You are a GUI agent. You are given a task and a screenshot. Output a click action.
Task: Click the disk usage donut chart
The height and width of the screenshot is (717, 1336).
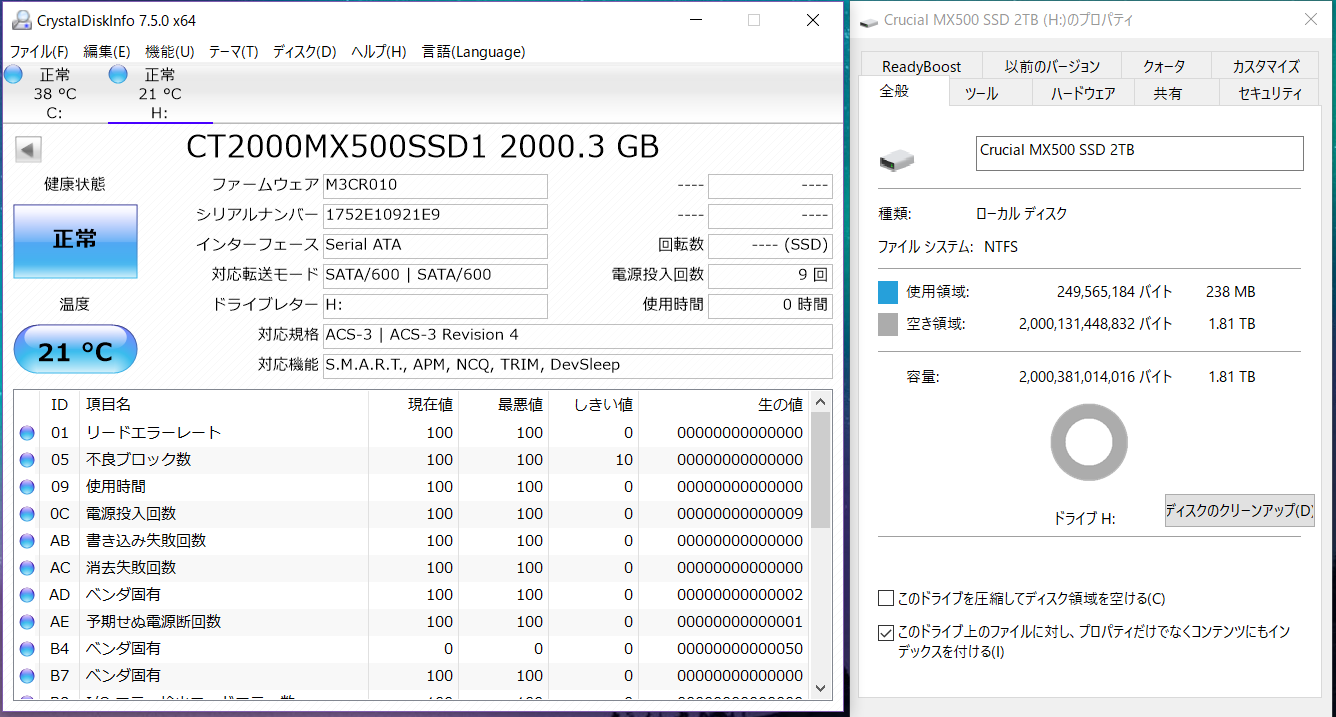tap(1089, 444)
